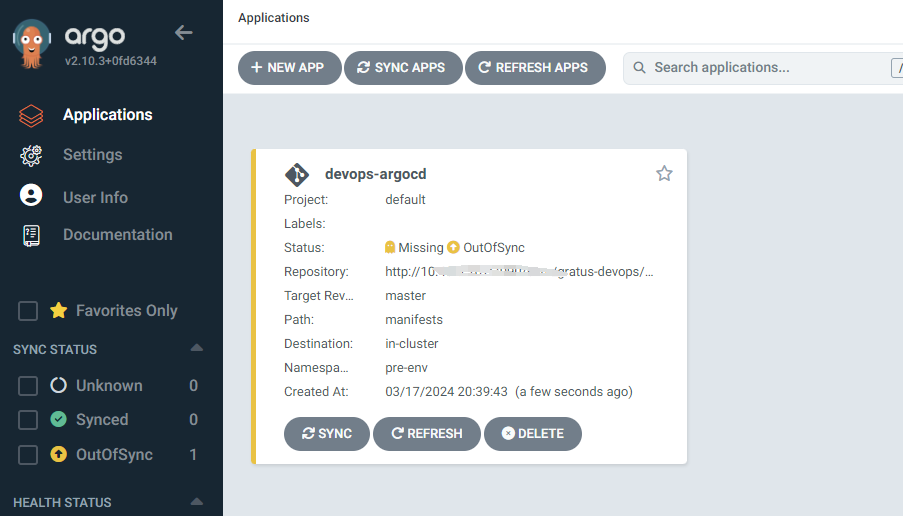Open the Settings menu item
903x516 pixels.
point(92,155)
